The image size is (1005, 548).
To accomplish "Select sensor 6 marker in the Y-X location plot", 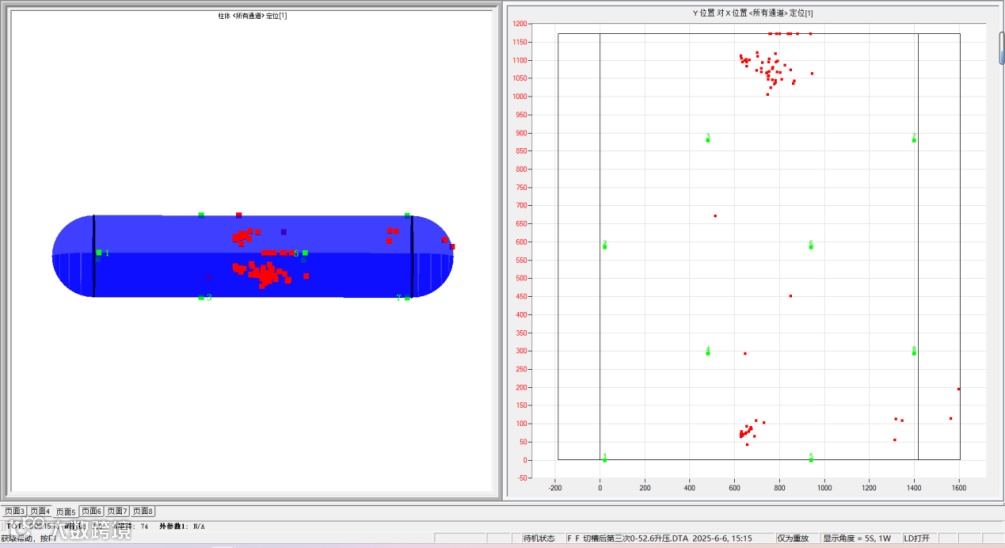I will [x=811, y=246].
